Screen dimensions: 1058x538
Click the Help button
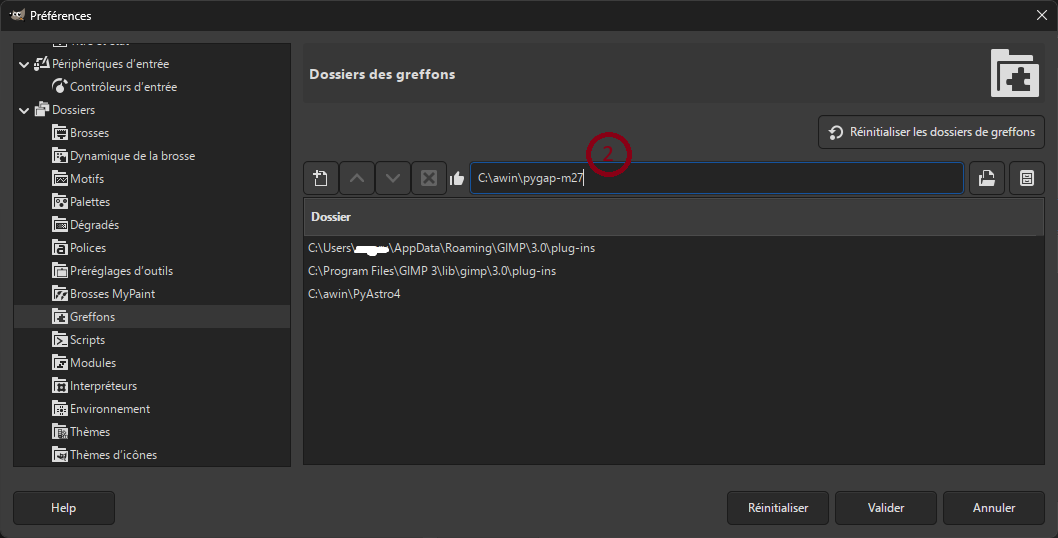63,508
